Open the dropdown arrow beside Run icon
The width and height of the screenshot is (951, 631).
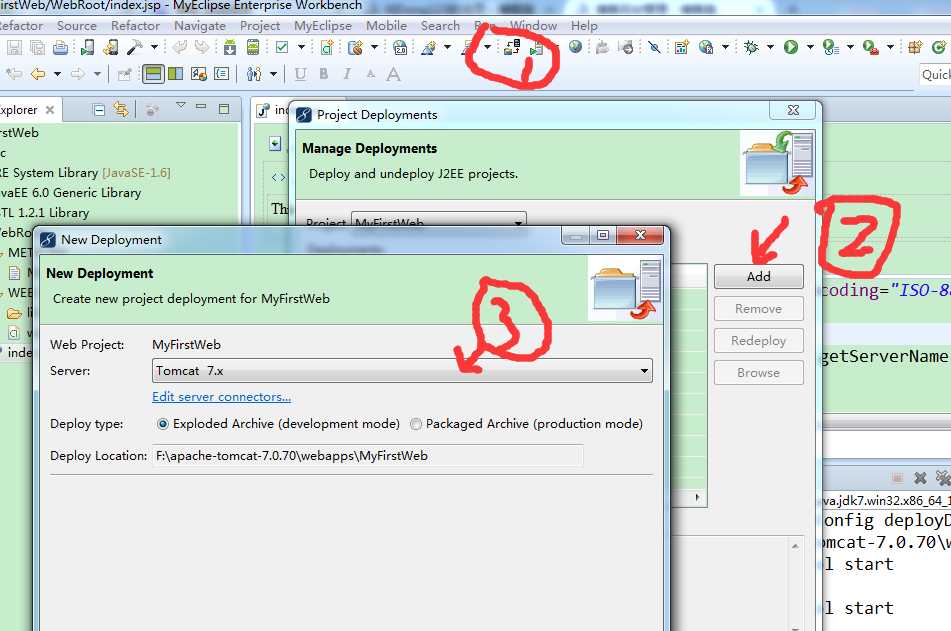pyautogui.click(x=810, y=47)
